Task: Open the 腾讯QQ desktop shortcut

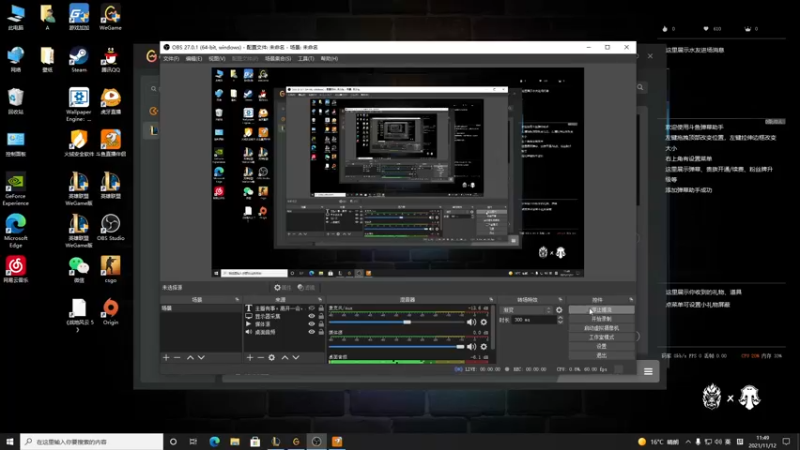Action: [x=110, y=59]
